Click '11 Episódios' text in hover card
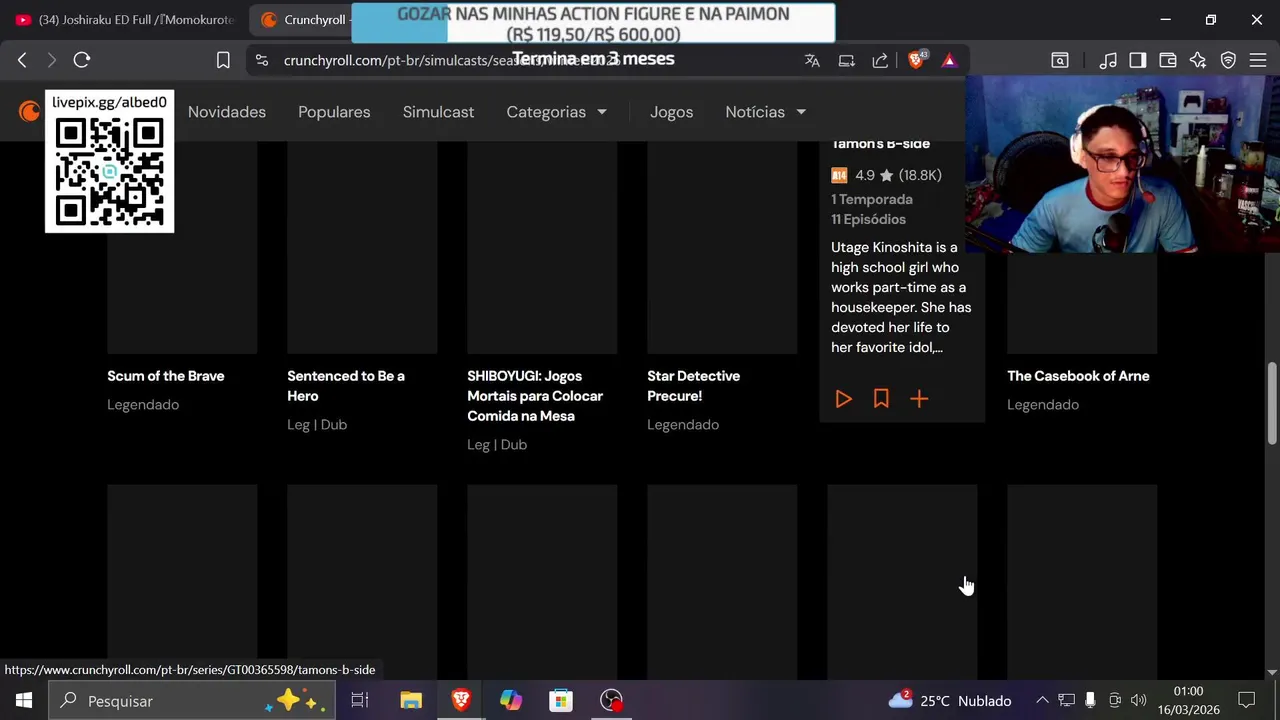Image resolution: width=1280 pixels, height=720 pixels. (x=868, y=219)
